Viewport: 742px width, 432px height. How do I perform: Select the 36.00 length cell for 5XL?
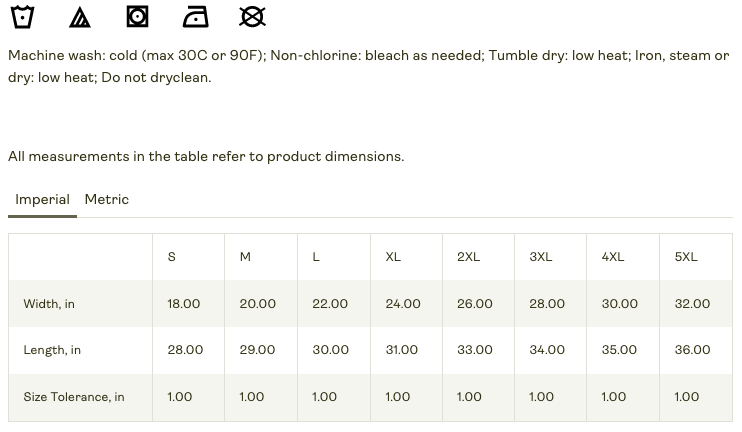point(693,350)
